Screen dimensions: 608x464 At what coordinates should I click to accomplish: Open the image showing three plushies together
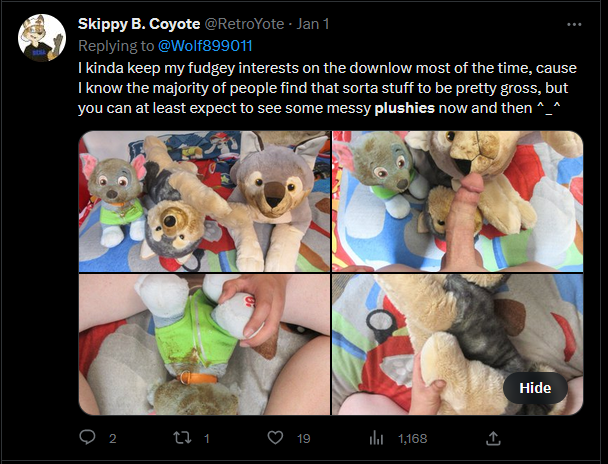coord(204,201)
